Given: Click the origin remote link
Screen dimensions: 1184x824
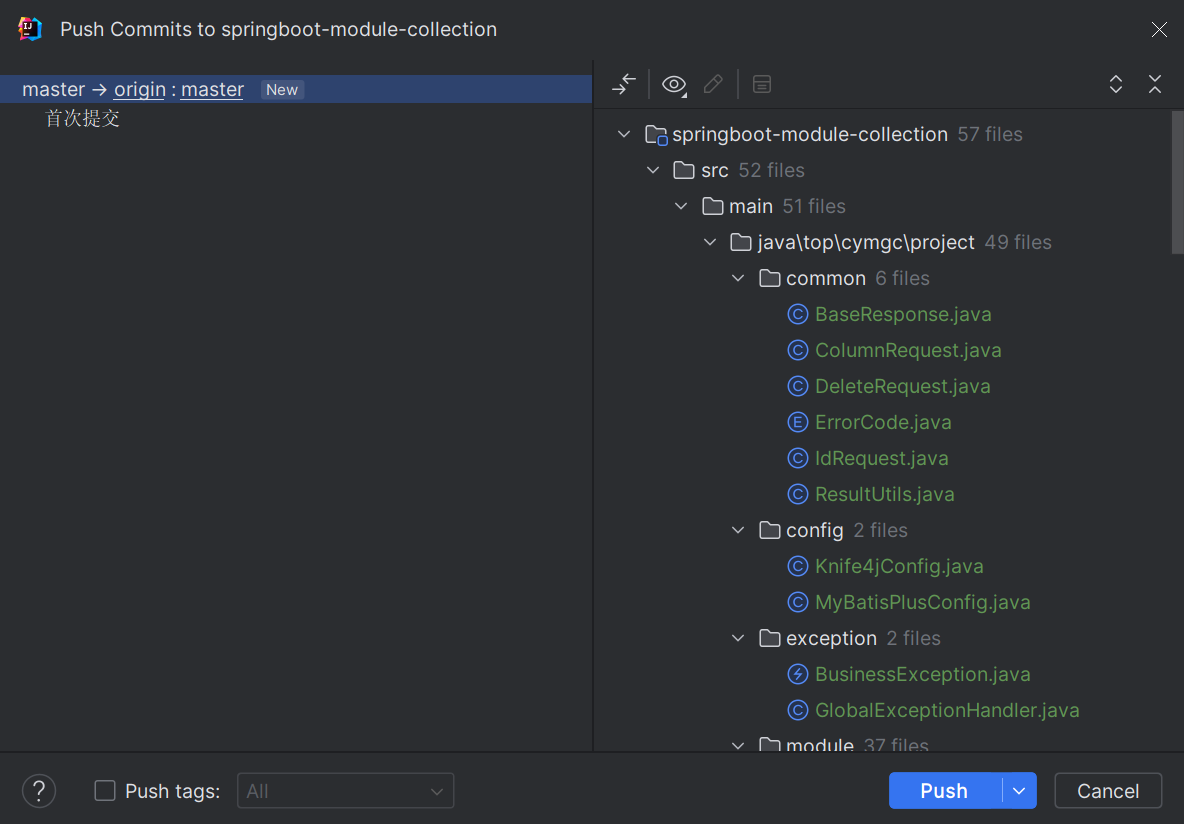Looking at the screenshot, I should pos(140,89).
